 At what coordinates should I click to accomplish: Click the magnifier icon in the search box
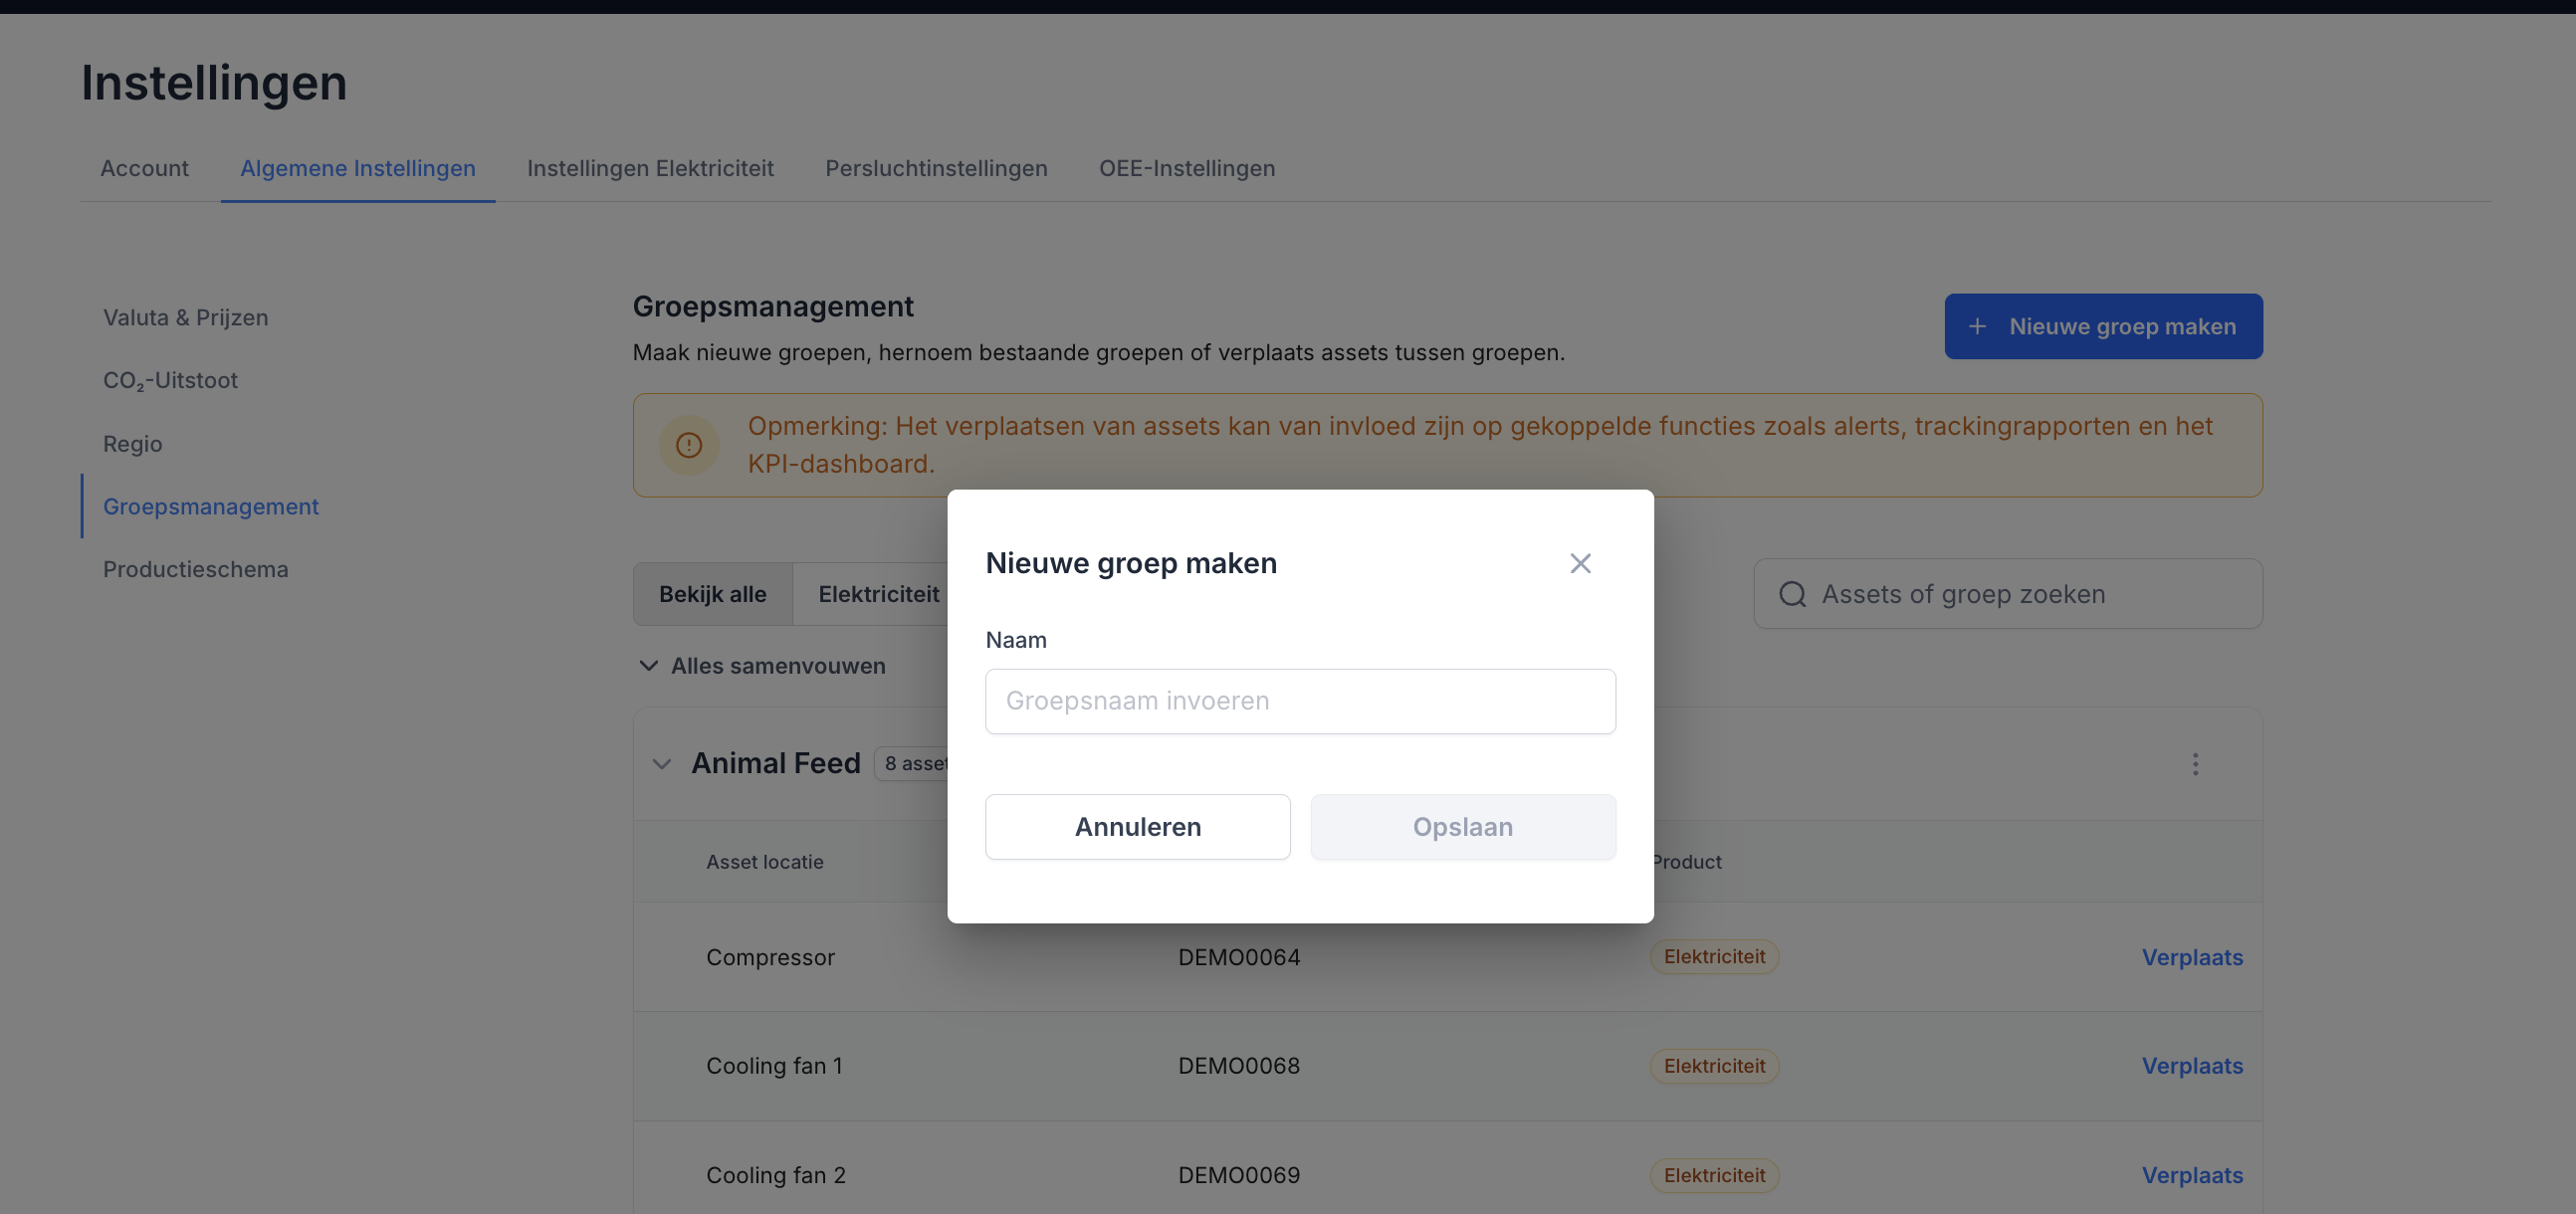[x=1792, y=594]
